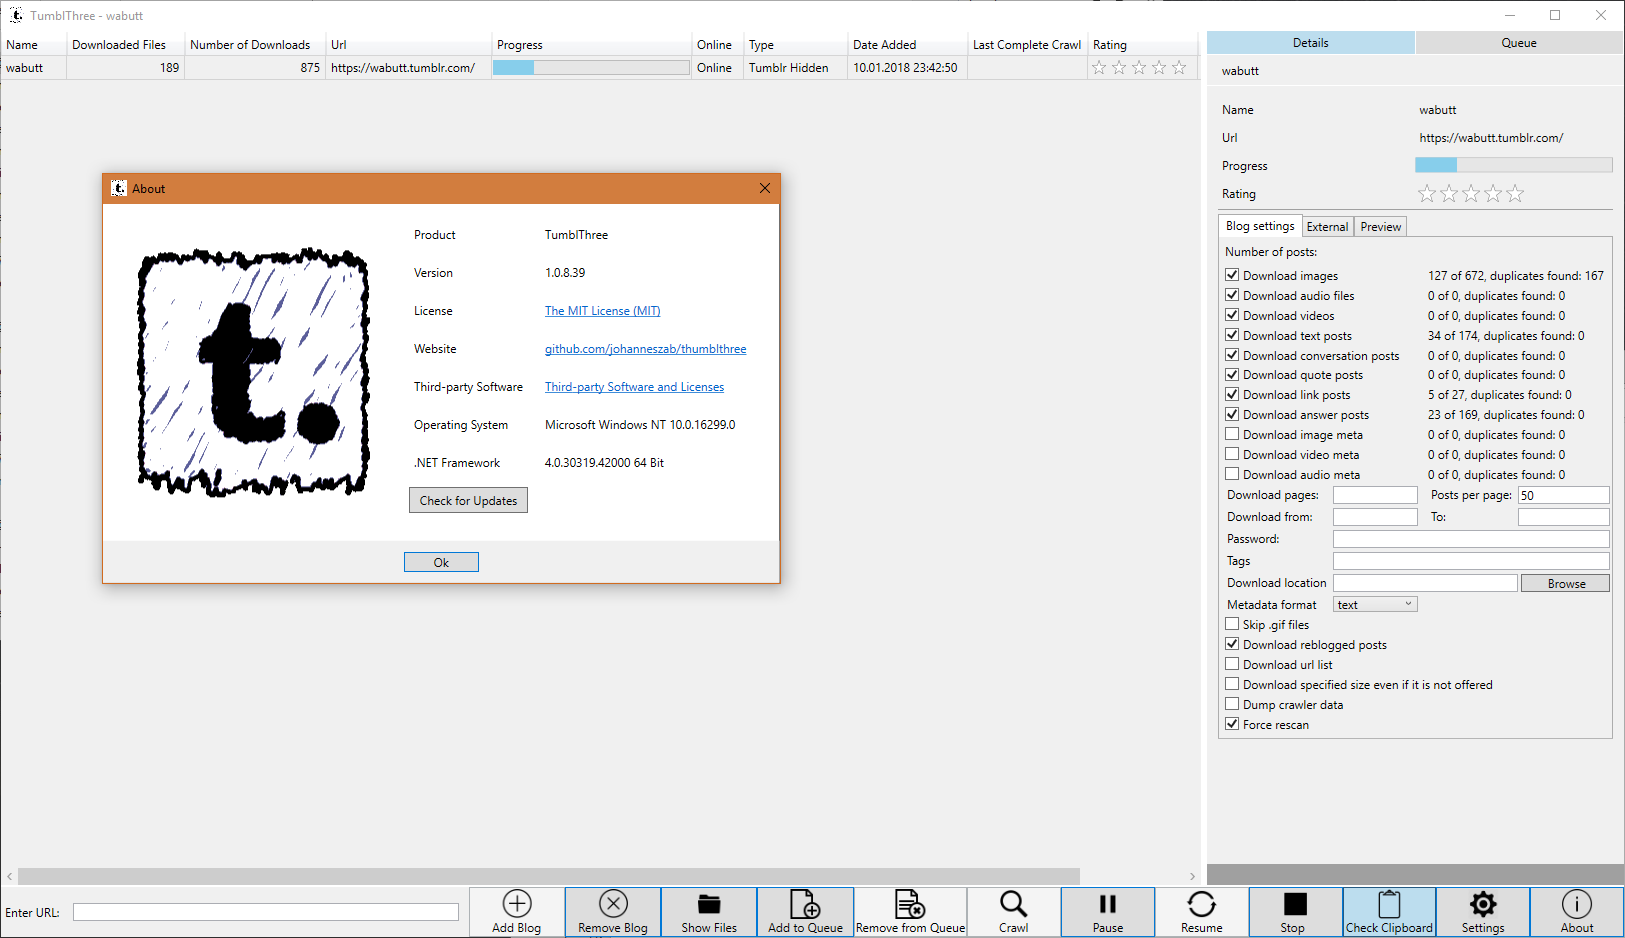Screen dimensions: 1625x938
Task: Click the Tags input field
Action: click(1471, 561)
